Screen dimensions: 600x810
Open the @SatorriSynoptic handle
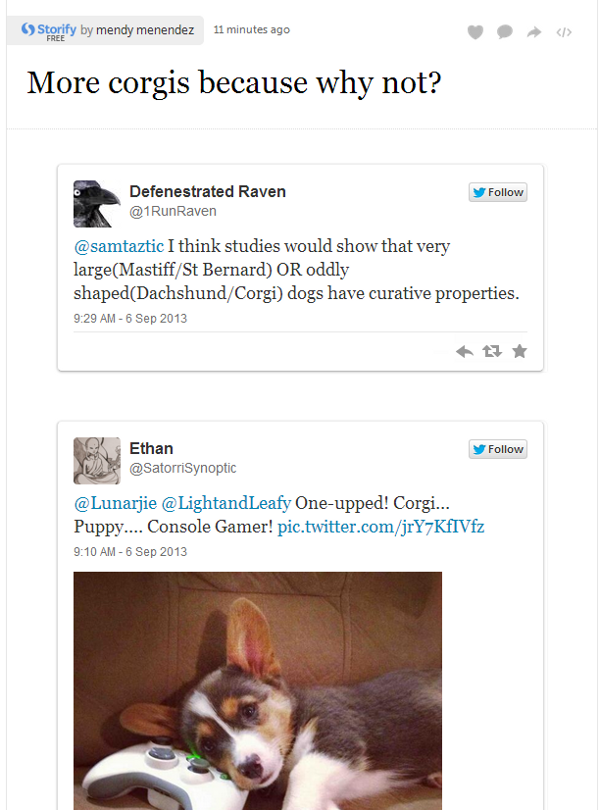[x=182, y=468]
